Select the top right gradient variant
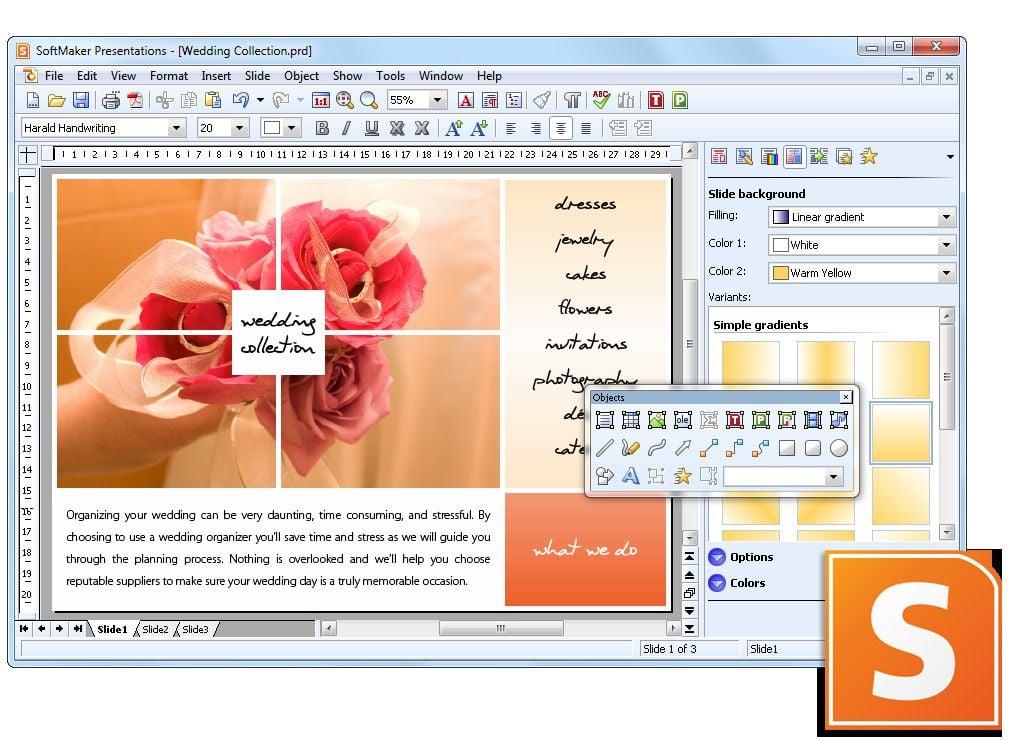This screenshot has height=740, width=1024. [901, 369]
